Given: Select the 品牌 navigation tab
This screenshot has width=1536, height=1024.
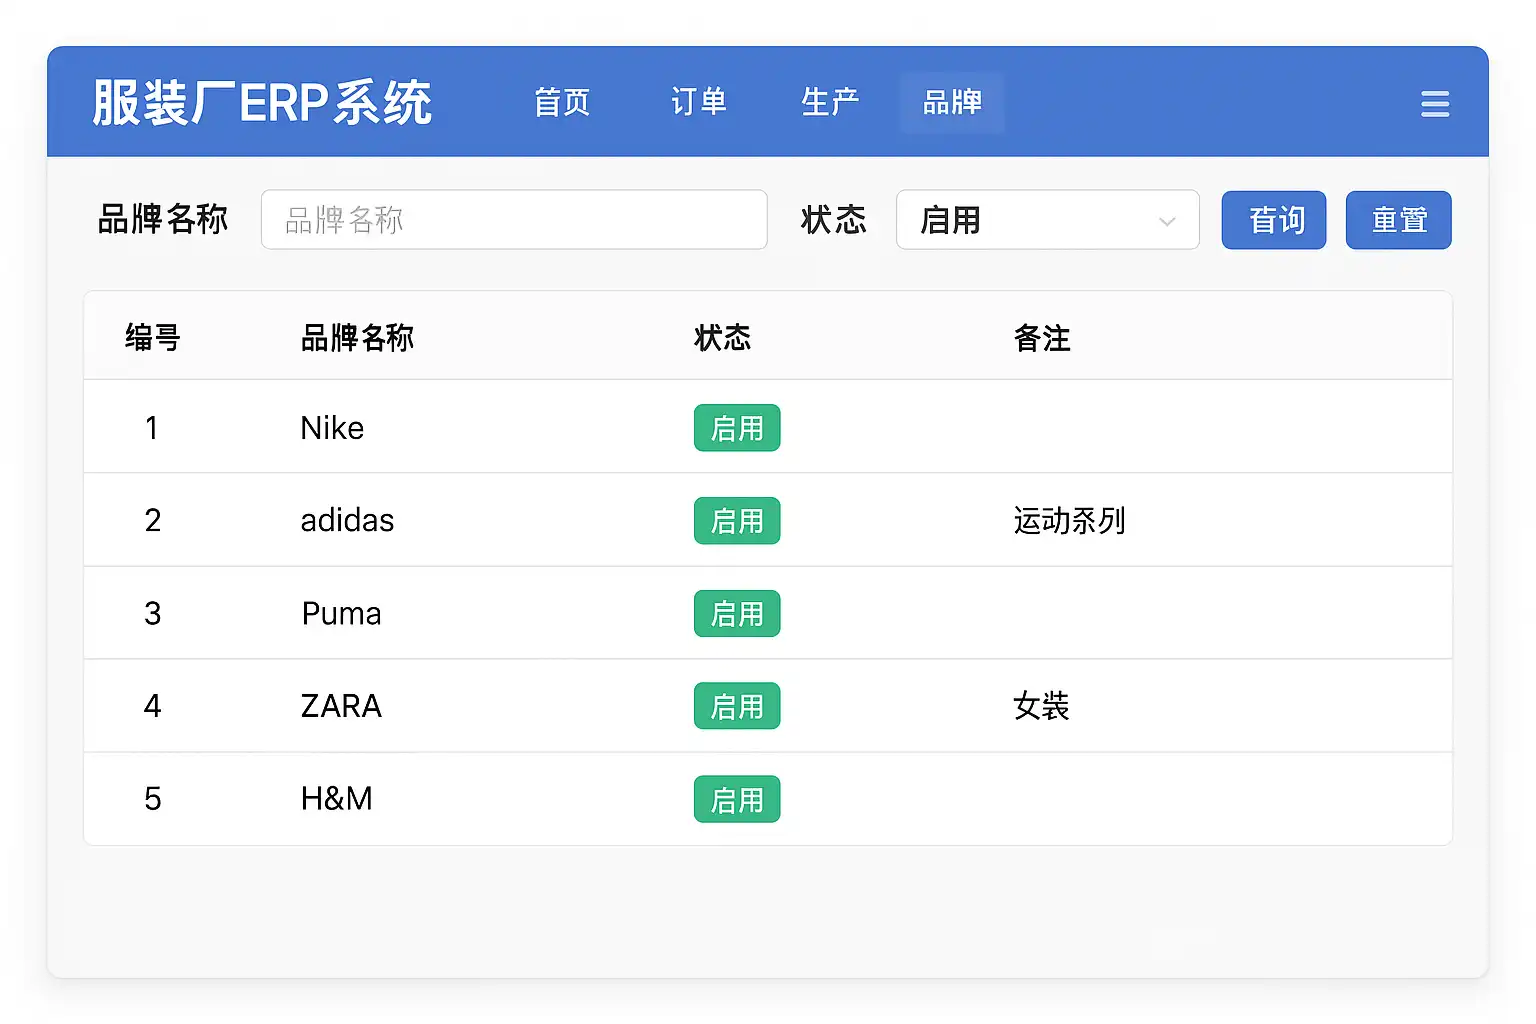Looking at the screenshot, I should [x=952, y=102].
